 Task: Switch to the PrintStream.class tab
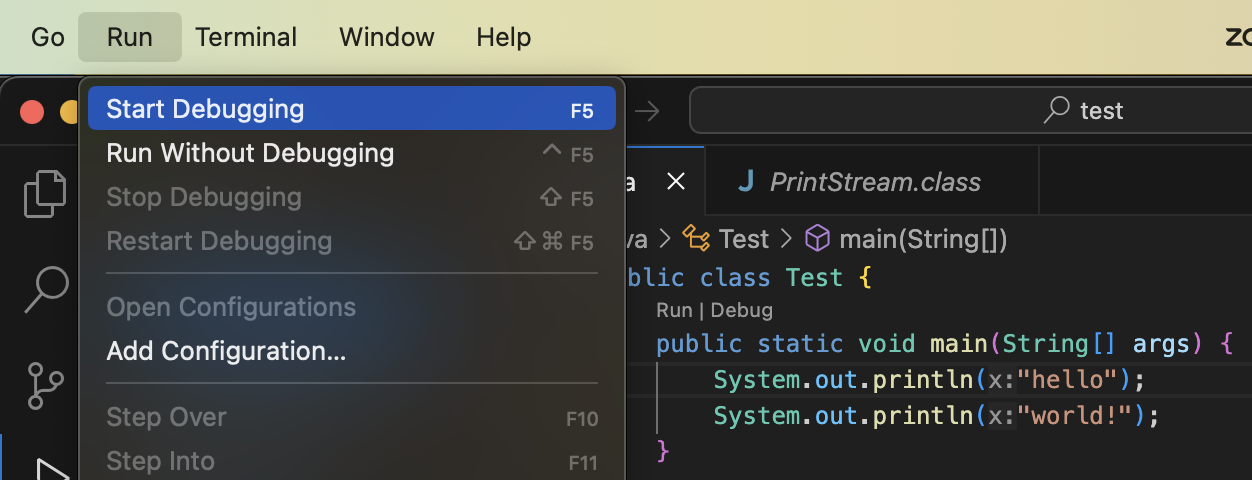(x=874, y=181)
